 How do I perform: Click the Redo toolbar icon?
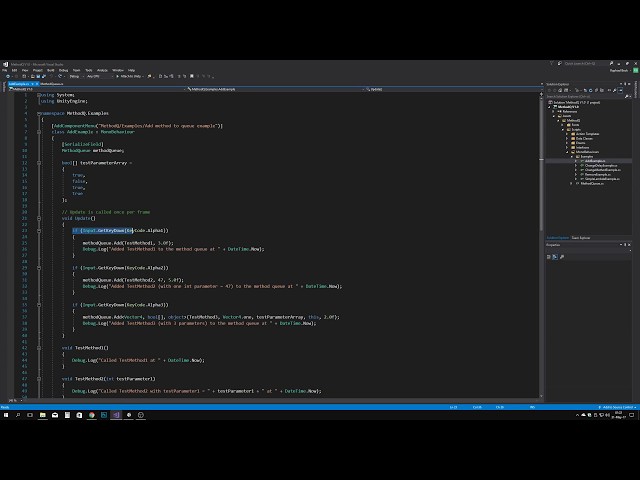(x=60, y=76)
